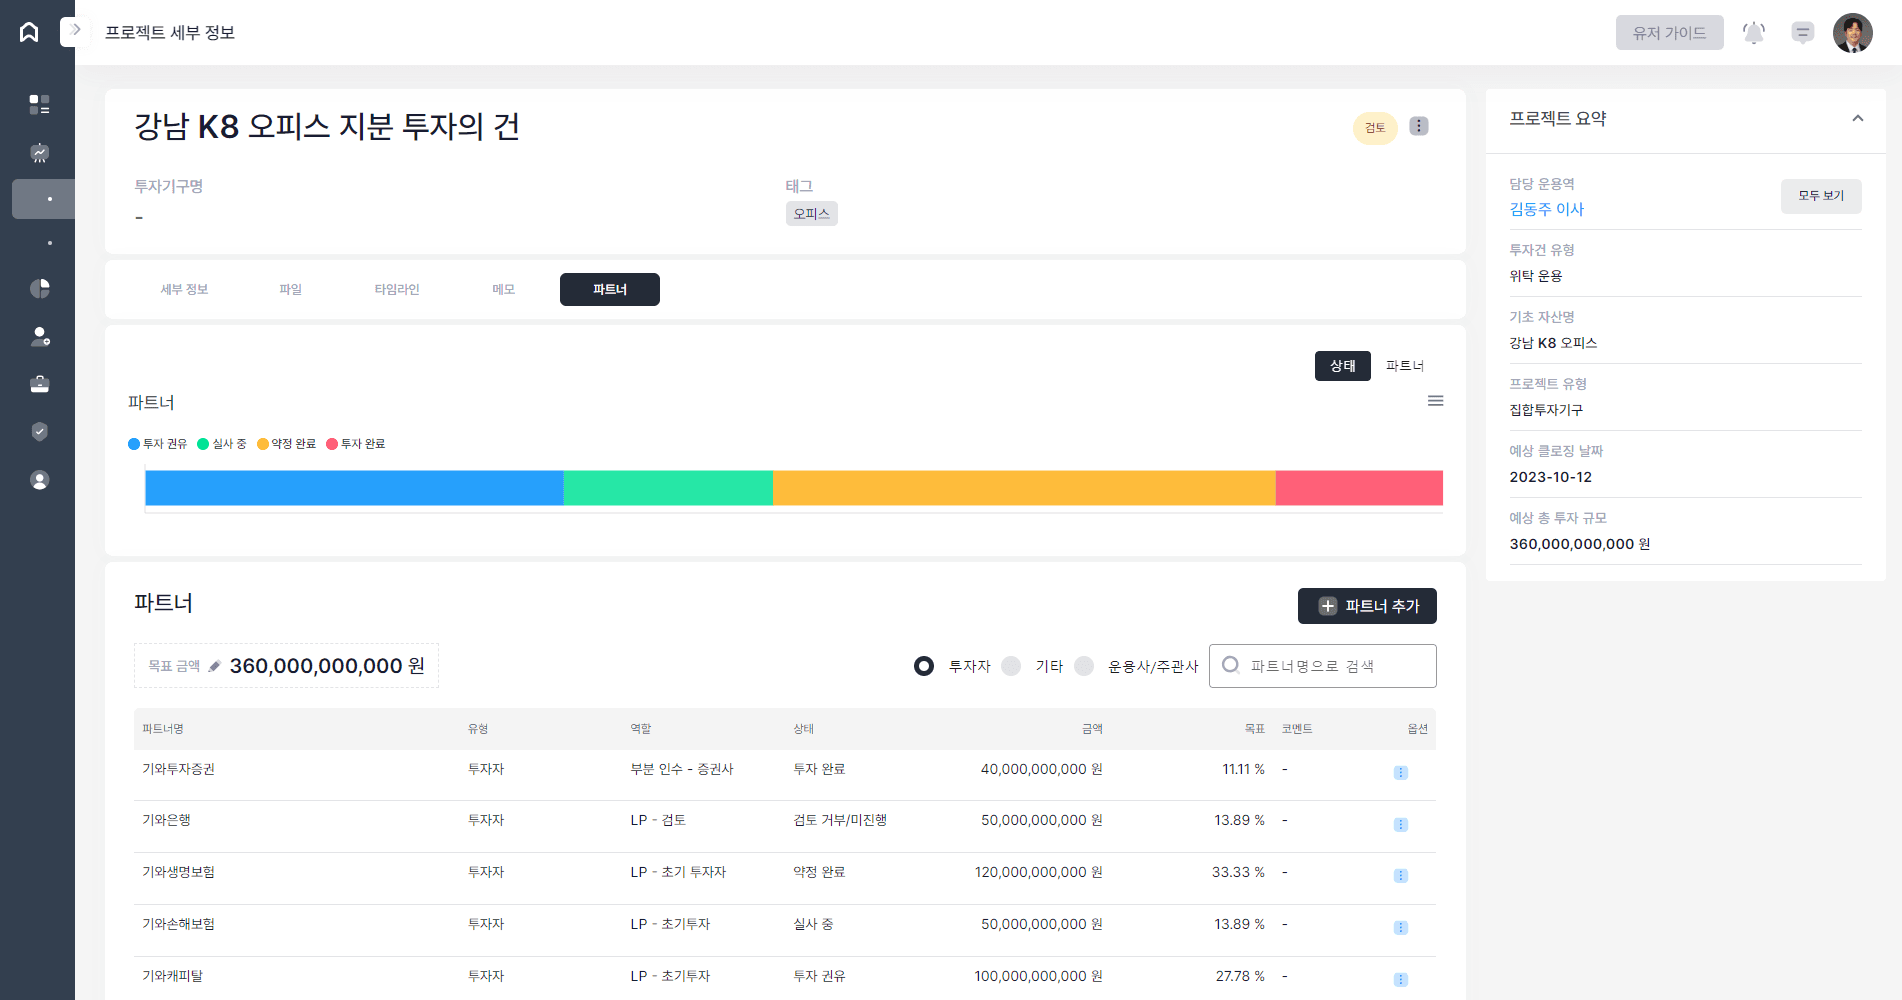Select the 운용사/주관사 radio button

1084,666
